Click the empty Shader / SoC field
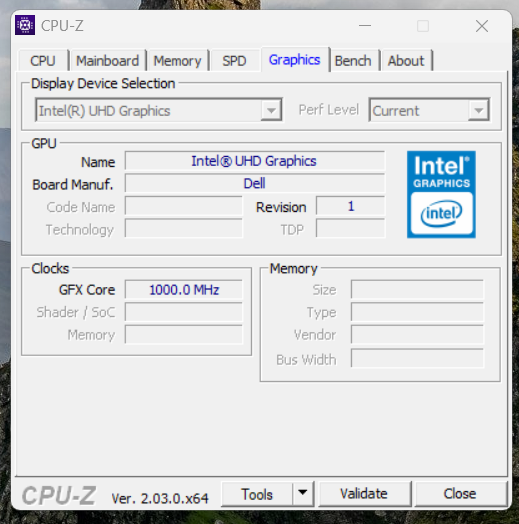Image resolution: width=519 pixels, height=524 pixels. (x=184, y=312)
